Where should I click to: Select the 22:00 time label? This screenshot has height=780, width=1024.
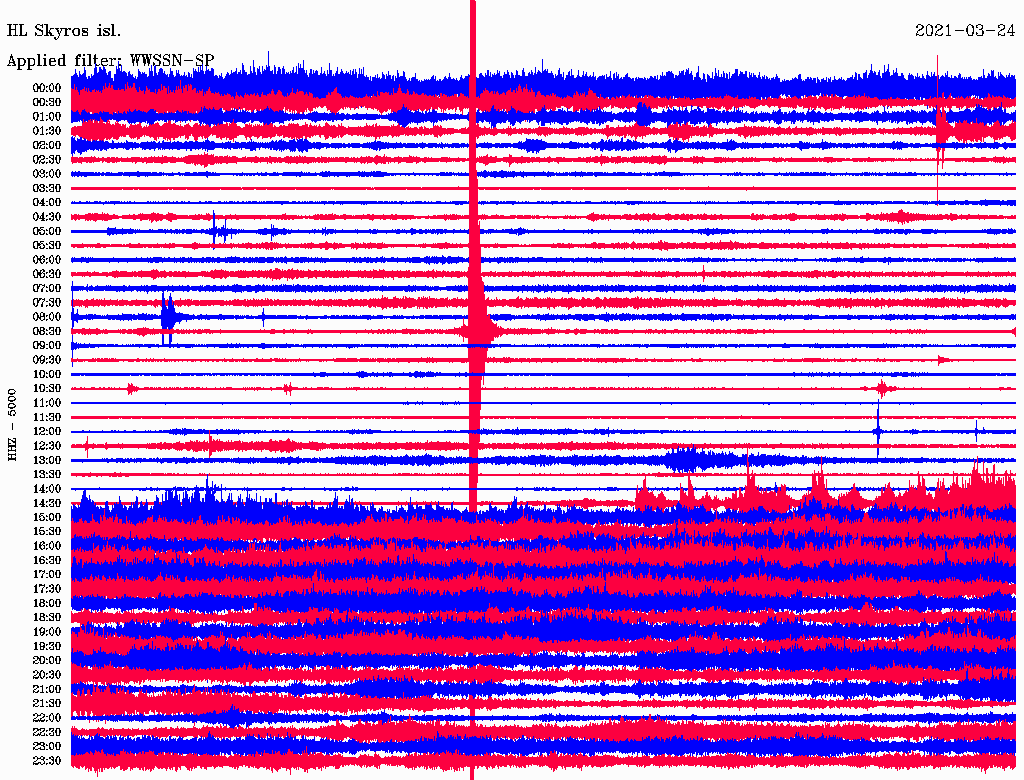(x=47, y=718)
